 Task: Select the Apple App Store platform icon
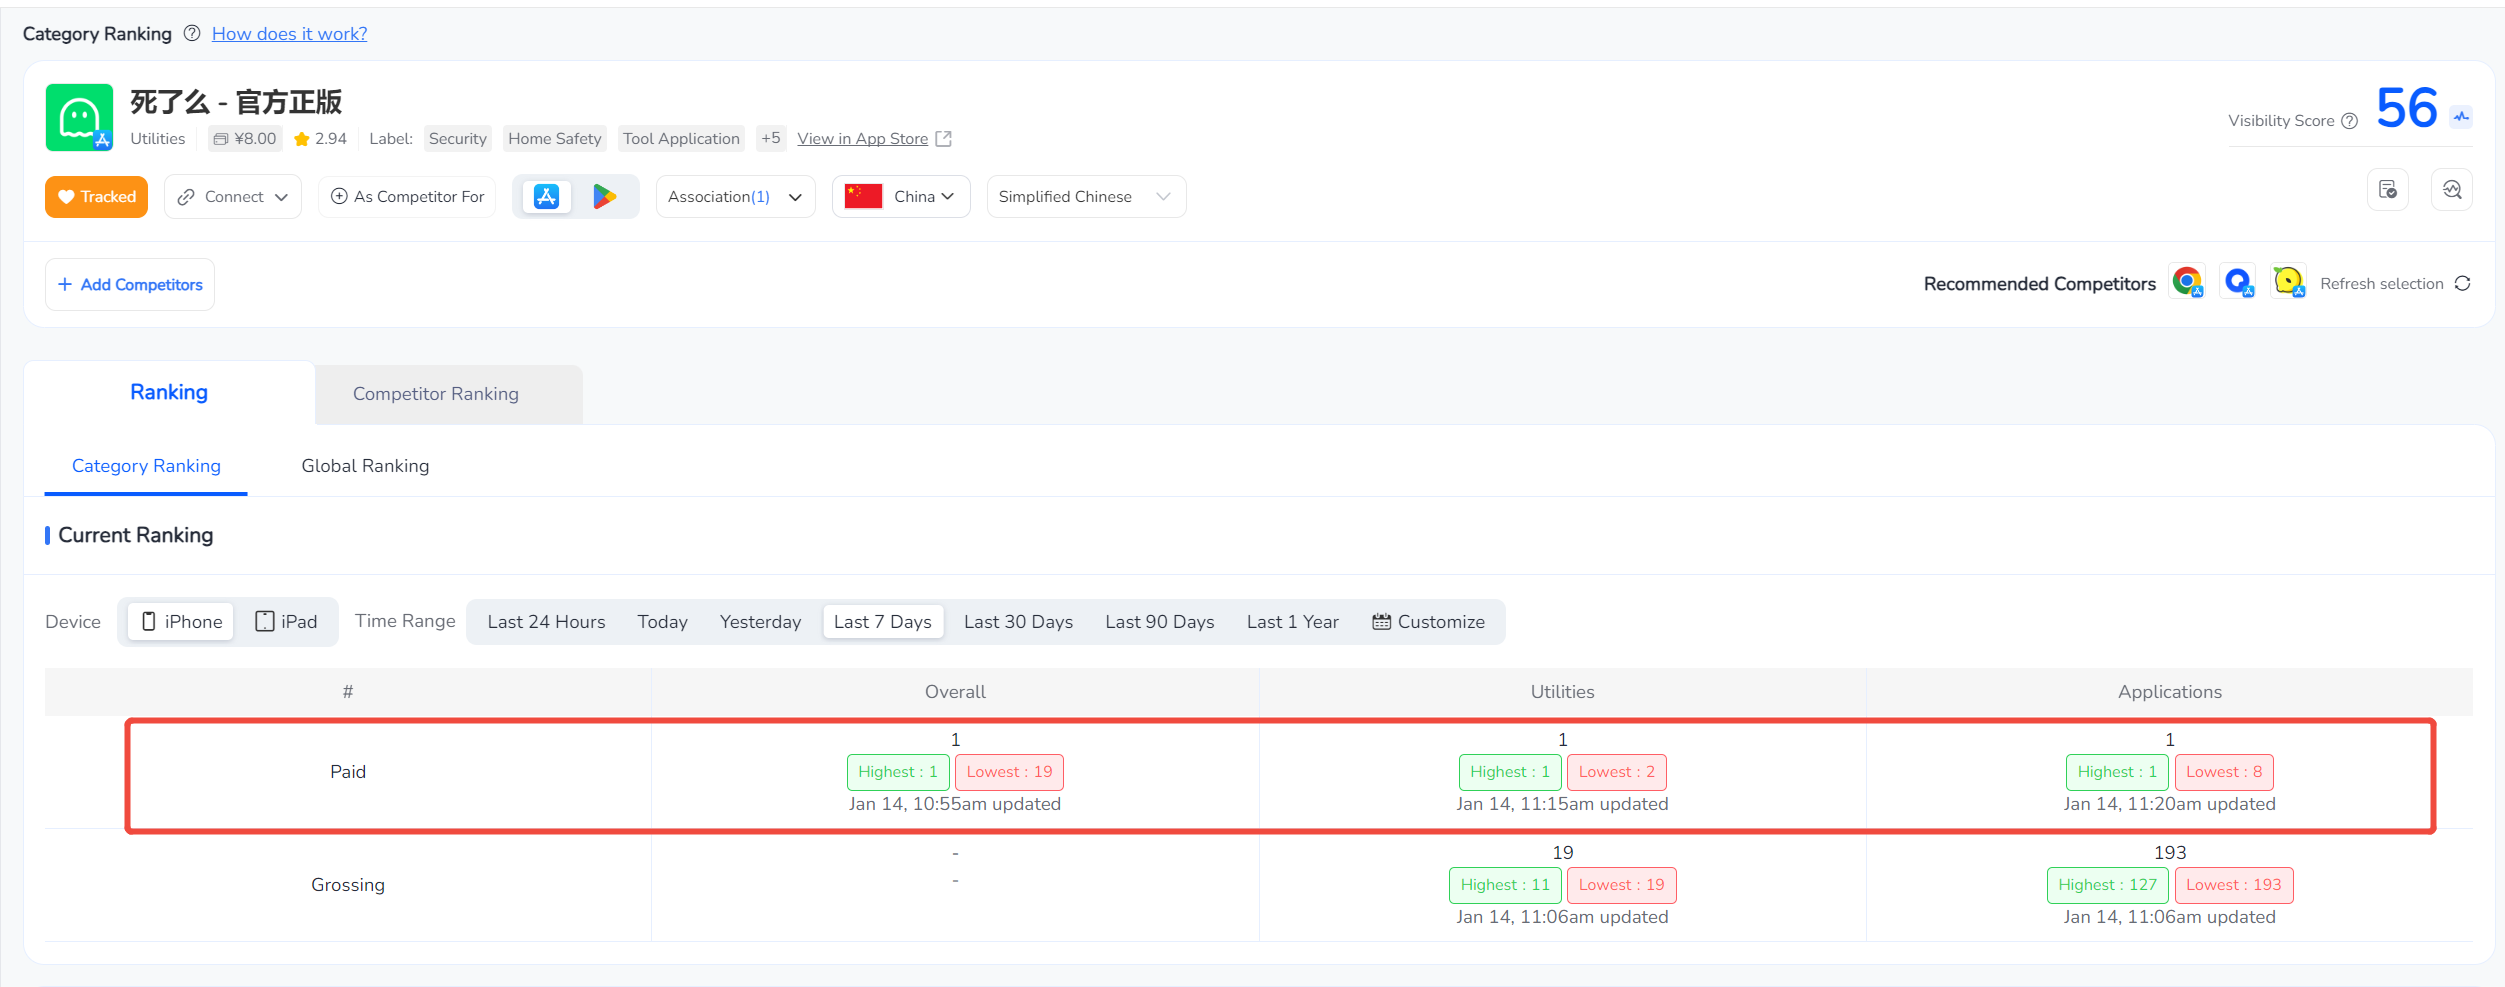546,197
